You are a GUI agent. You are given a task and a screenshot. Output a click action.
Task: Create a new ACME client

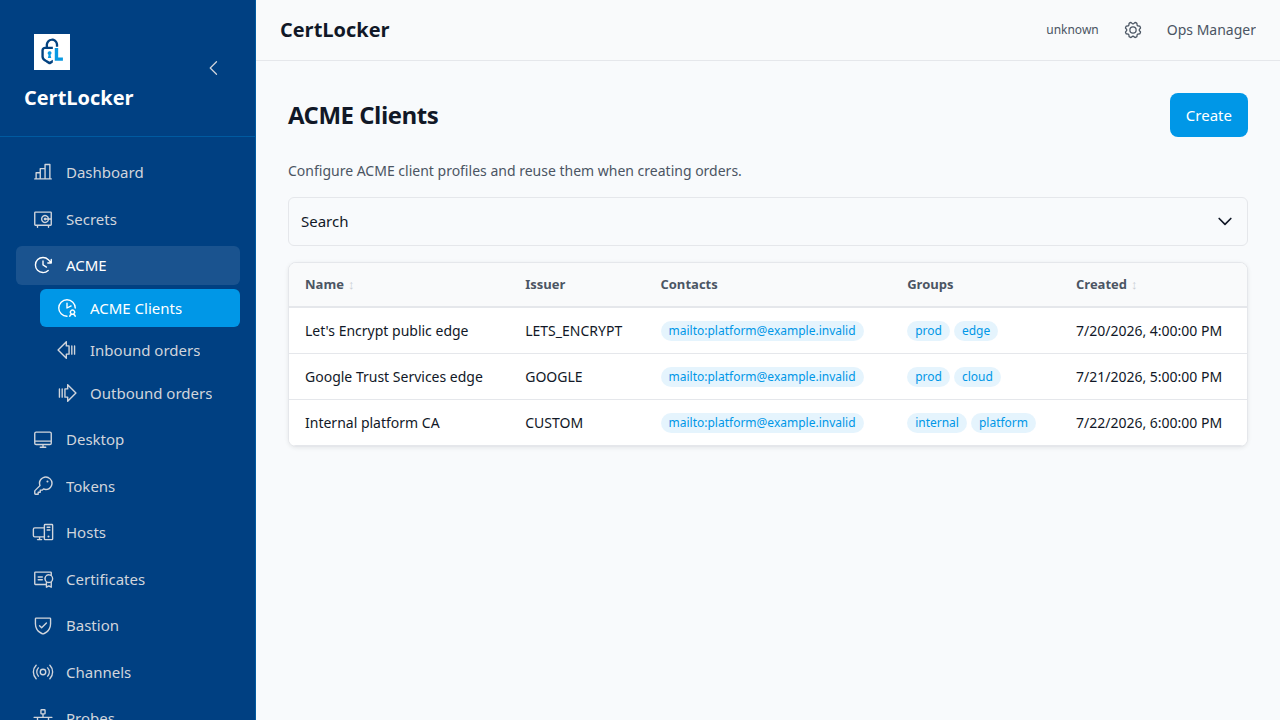click(x=1209, y=115)
